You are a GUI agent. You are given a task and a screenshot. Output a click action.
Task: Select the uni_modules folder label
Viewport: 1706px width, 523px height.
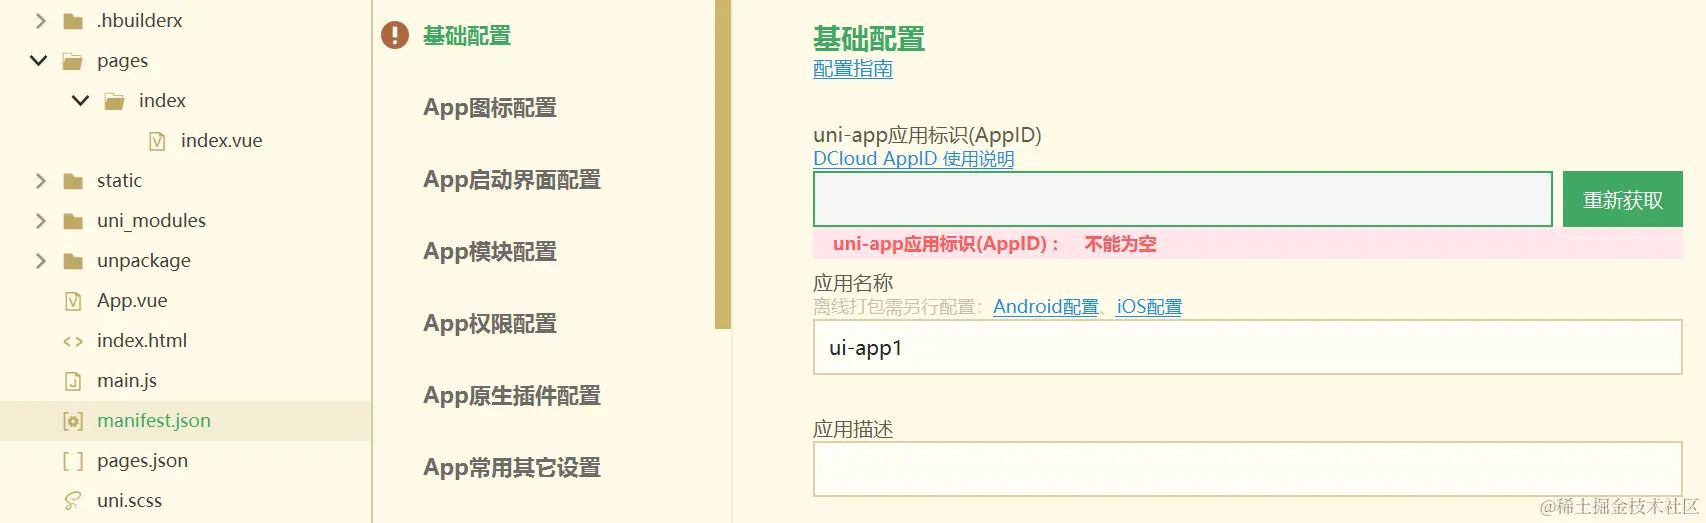[x=151, y=221]
